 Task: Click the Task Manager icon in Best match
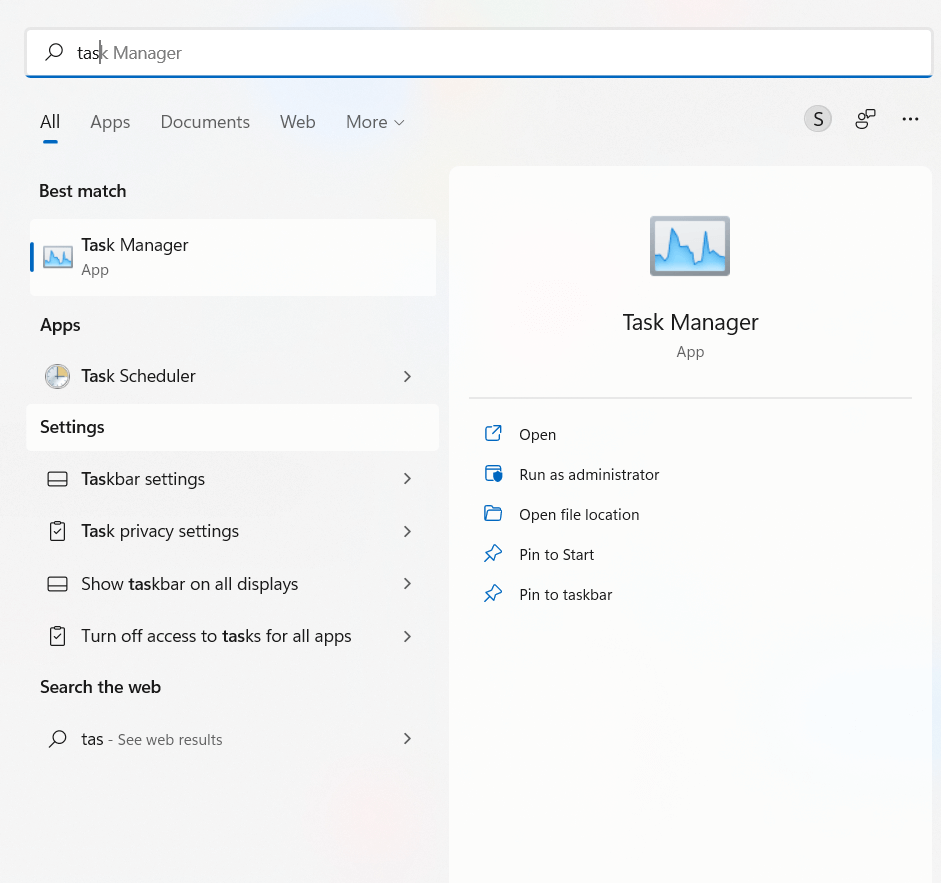58,257
